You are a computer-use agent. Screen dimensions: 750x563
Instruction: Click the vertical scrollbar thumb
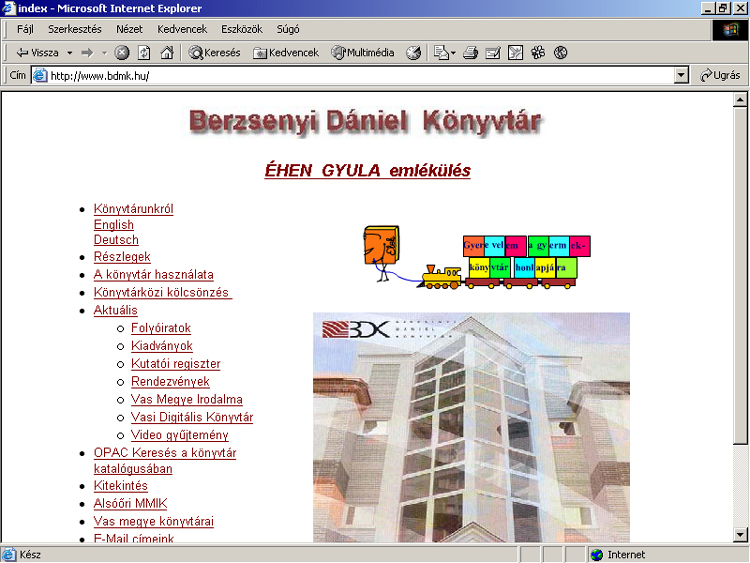740,276
